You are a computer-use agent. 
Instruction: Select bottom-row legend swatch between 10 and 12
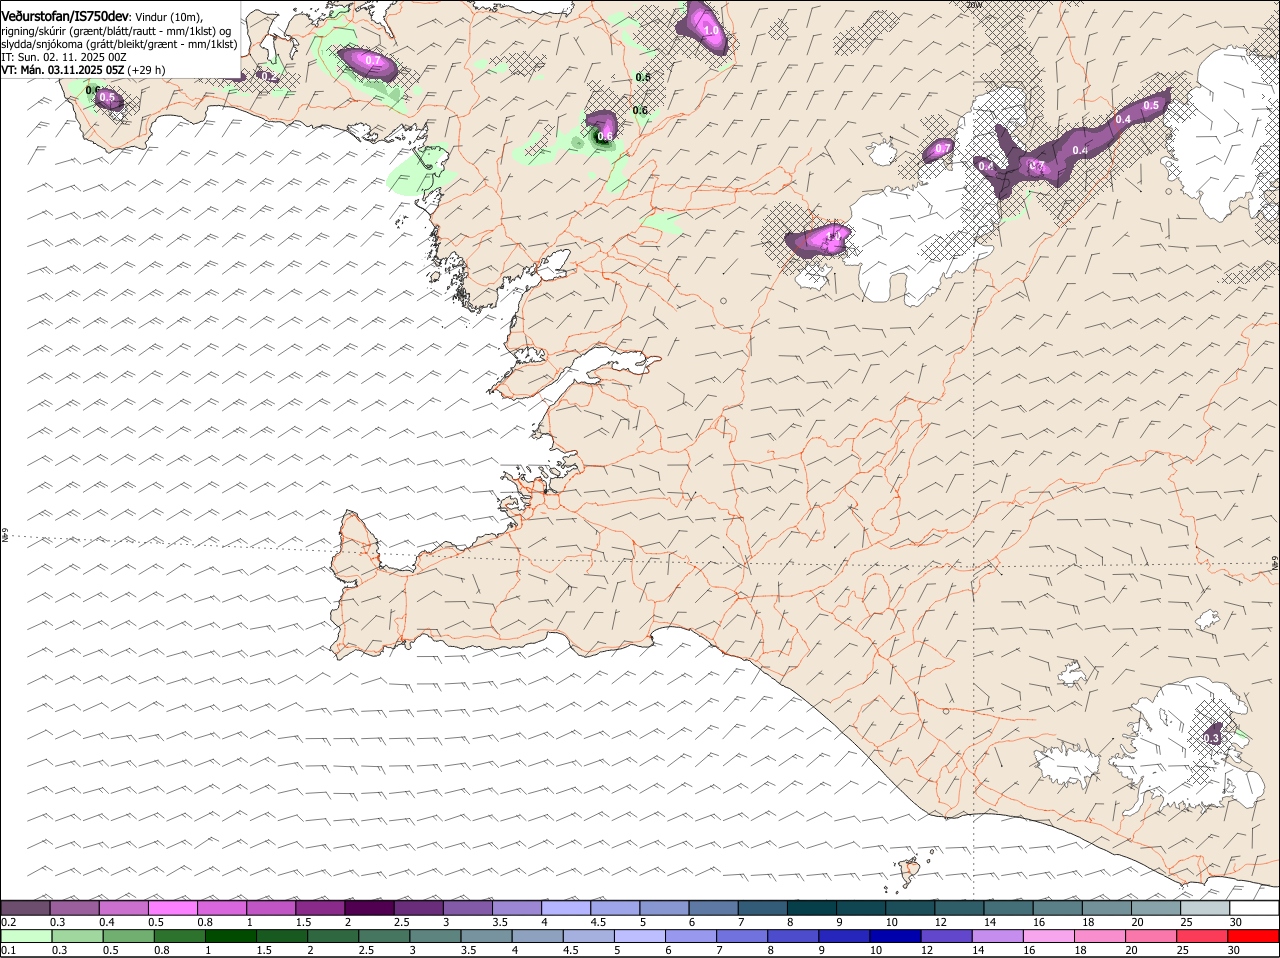(895, 936)
